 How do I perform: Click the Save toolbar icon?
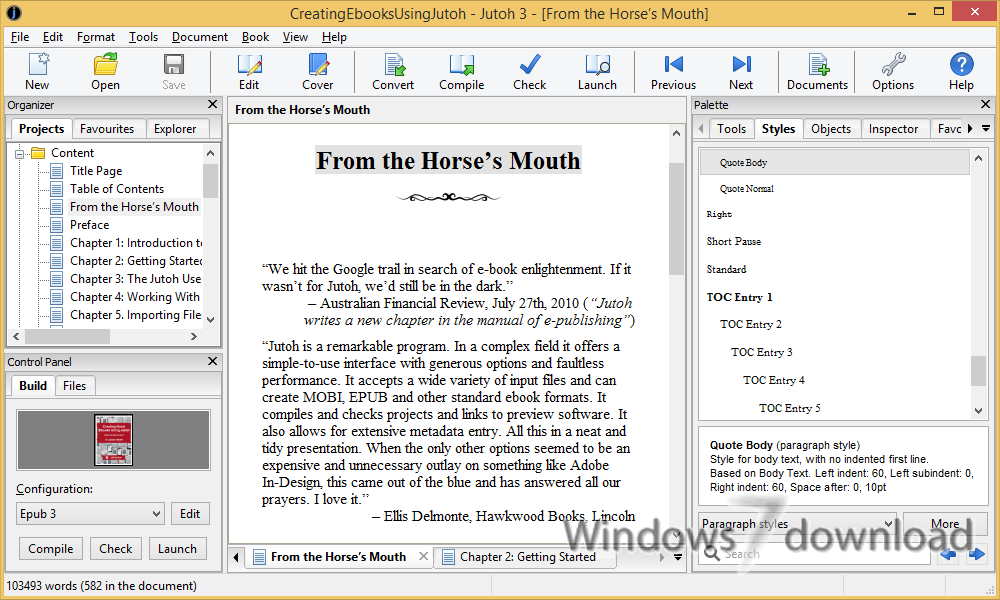(x=173, y=71)
